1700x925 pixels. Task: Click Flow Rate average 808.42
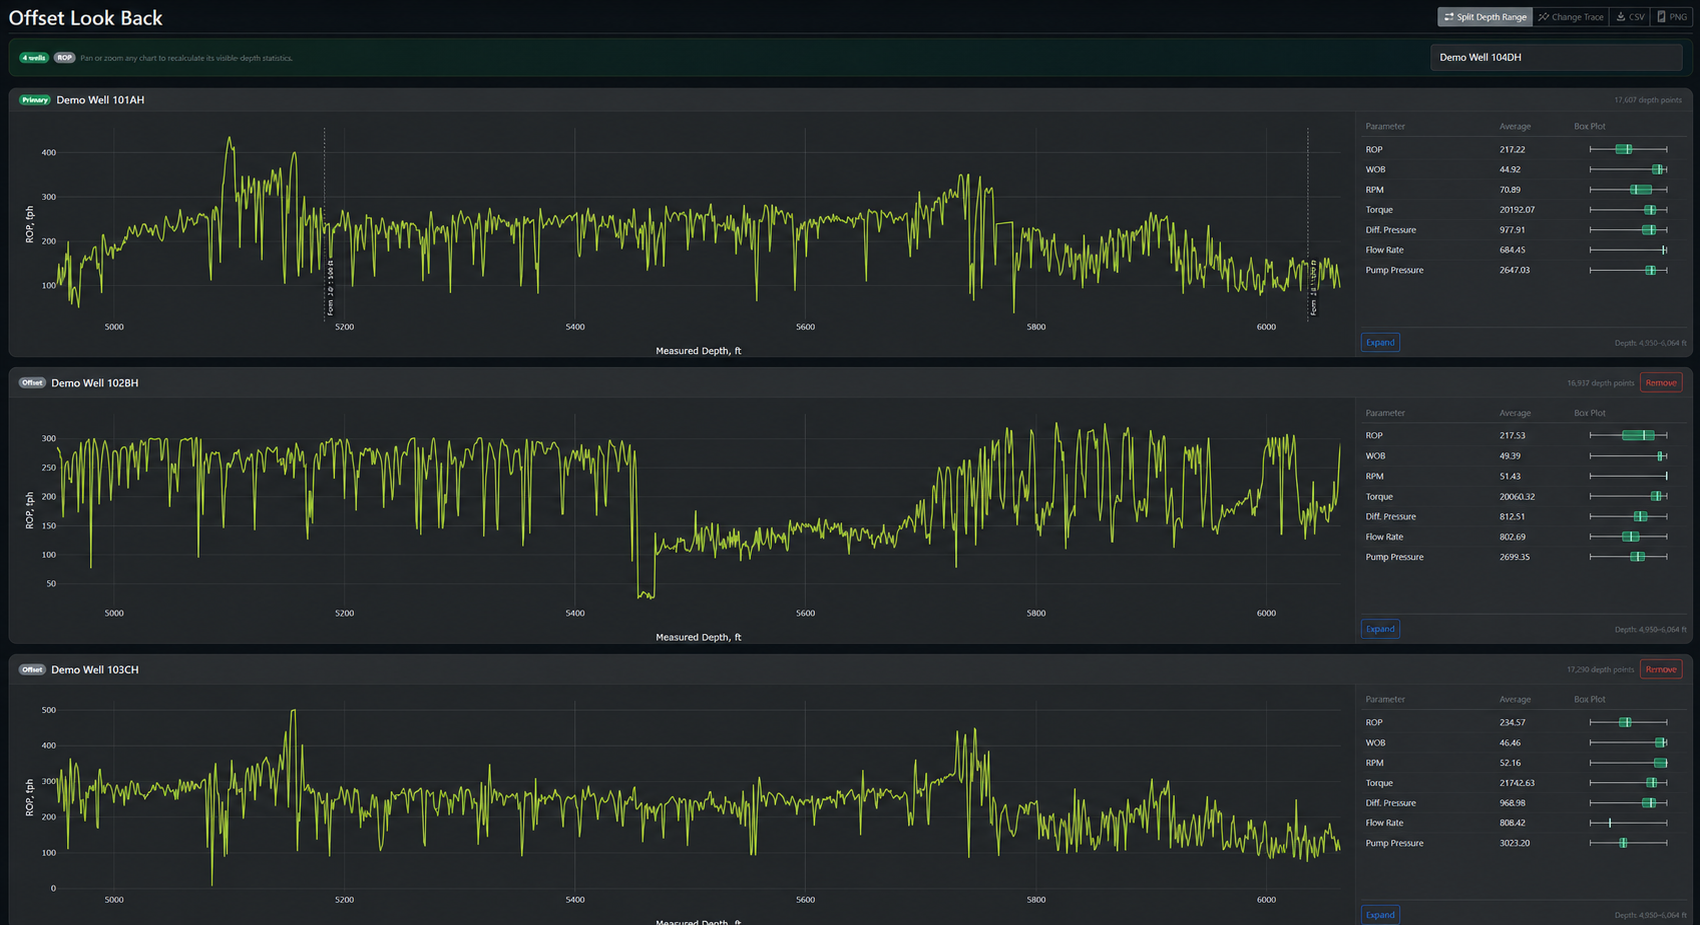(x=1512, y=822)
